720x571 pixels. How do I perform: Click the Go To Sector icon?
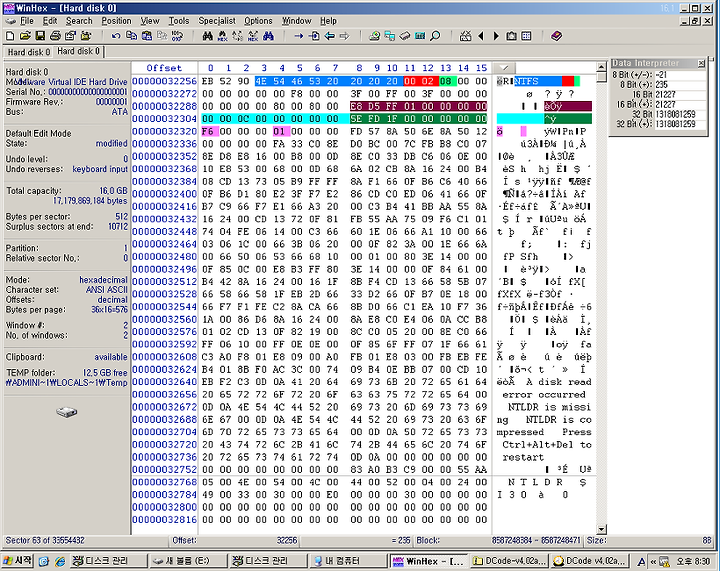314,36
